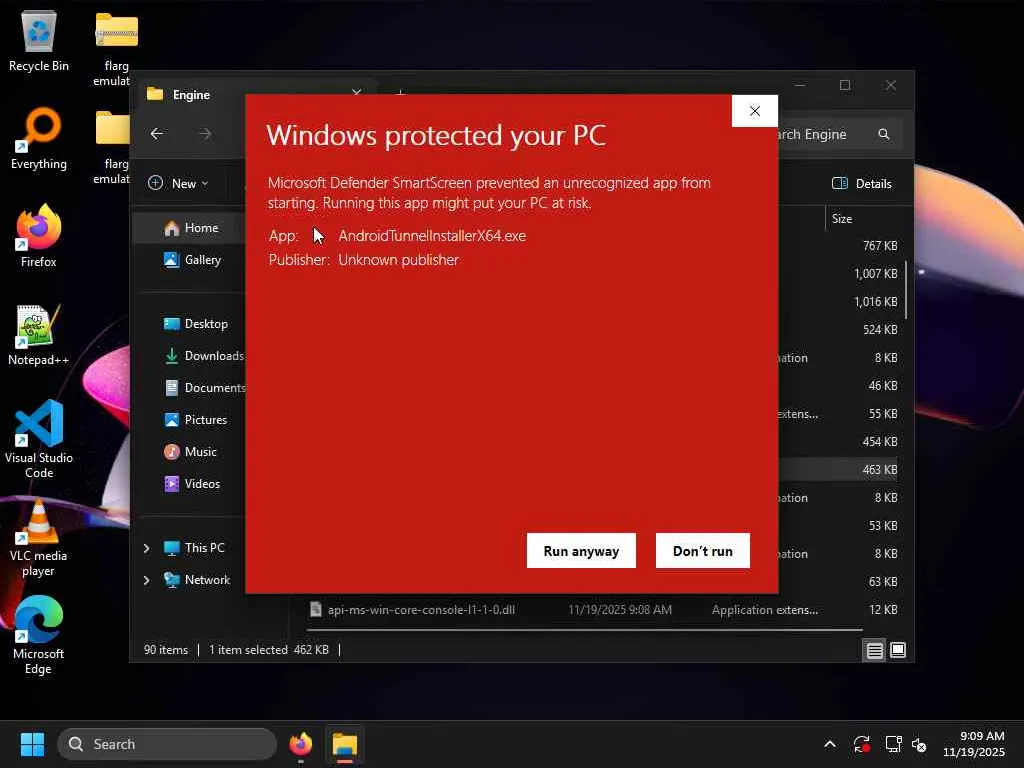The height and width of the screenshot is (768, 1024).
Task: Expand the This PC tree node
Action: (x=146, y=548)
